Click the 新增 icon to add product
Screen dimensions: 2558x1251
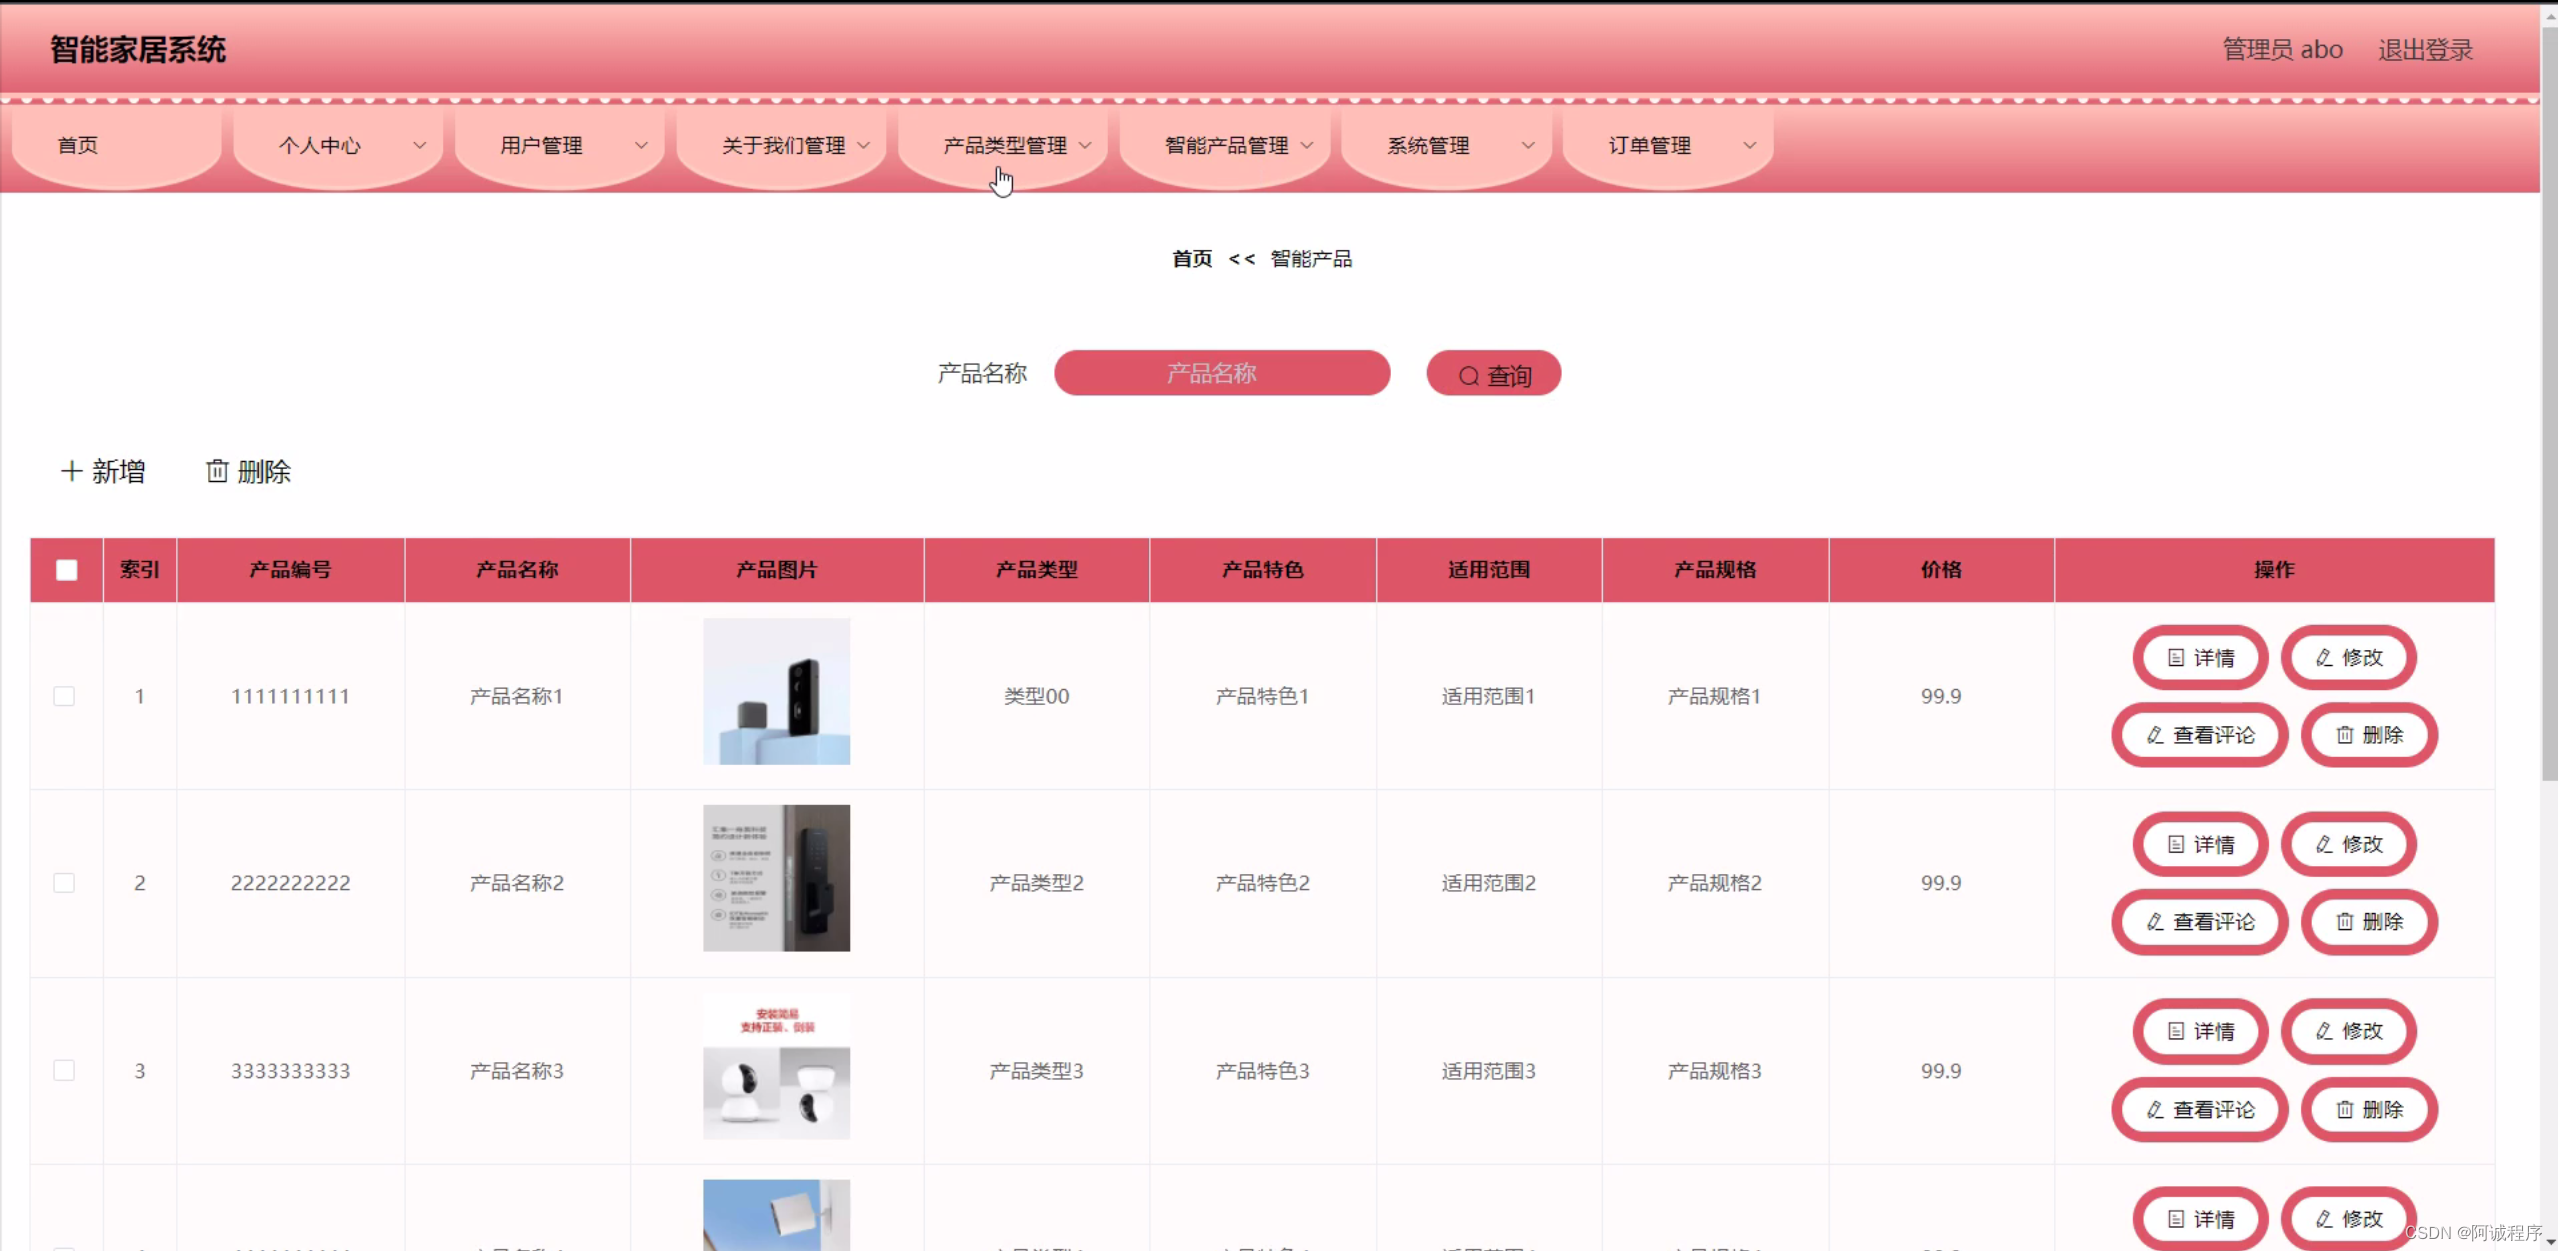pyautogui.click(x=103, y=471)
